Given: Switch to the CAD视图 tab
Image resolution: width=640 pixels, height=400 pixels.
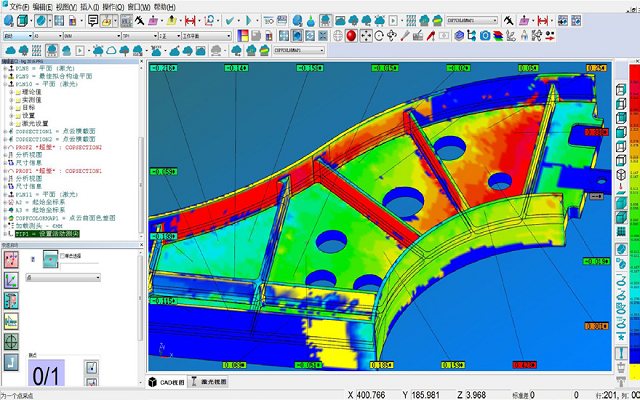Looking at the screenshot, I should 167,382.
